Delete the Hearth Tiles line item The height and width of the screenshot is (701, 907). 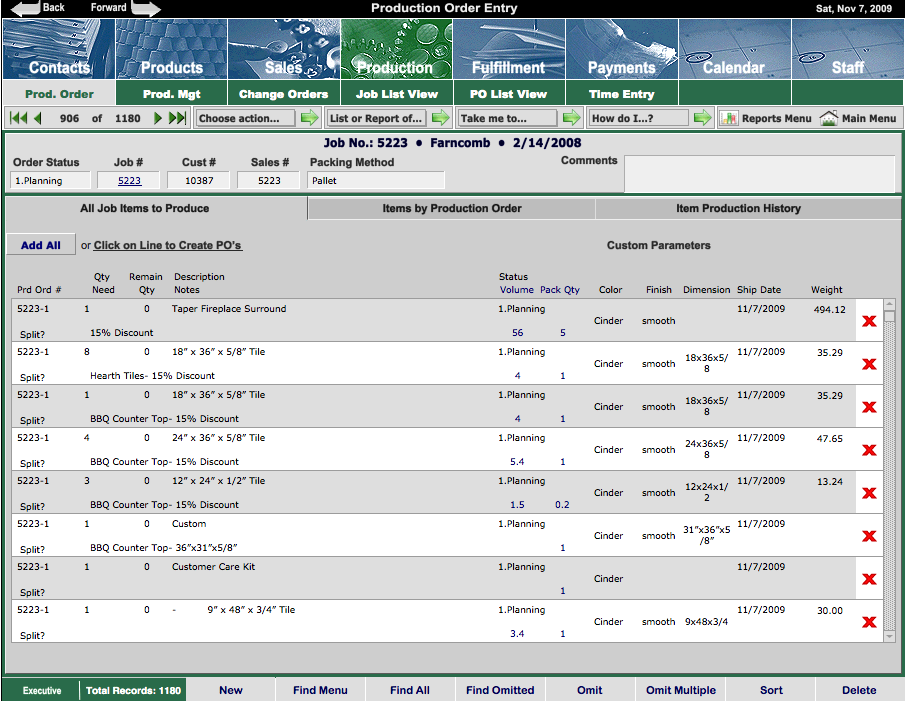(869, 364)
